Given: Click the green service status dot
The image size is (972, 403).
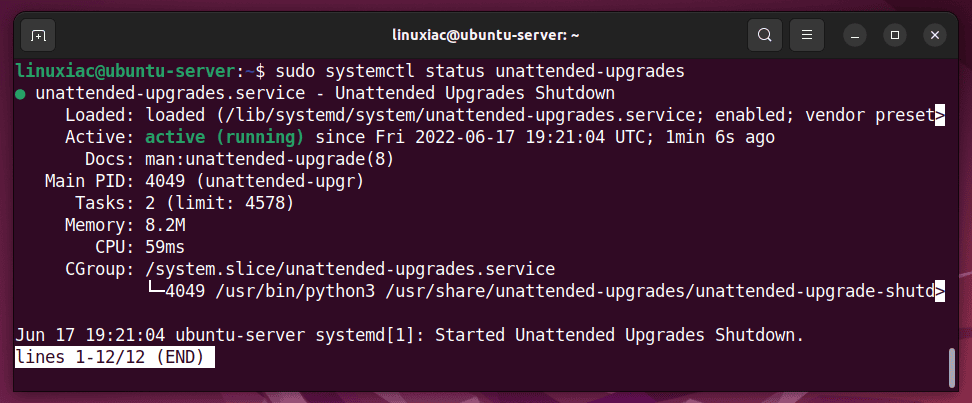Looking at the screenshot, I should click(x=20, y=94).
